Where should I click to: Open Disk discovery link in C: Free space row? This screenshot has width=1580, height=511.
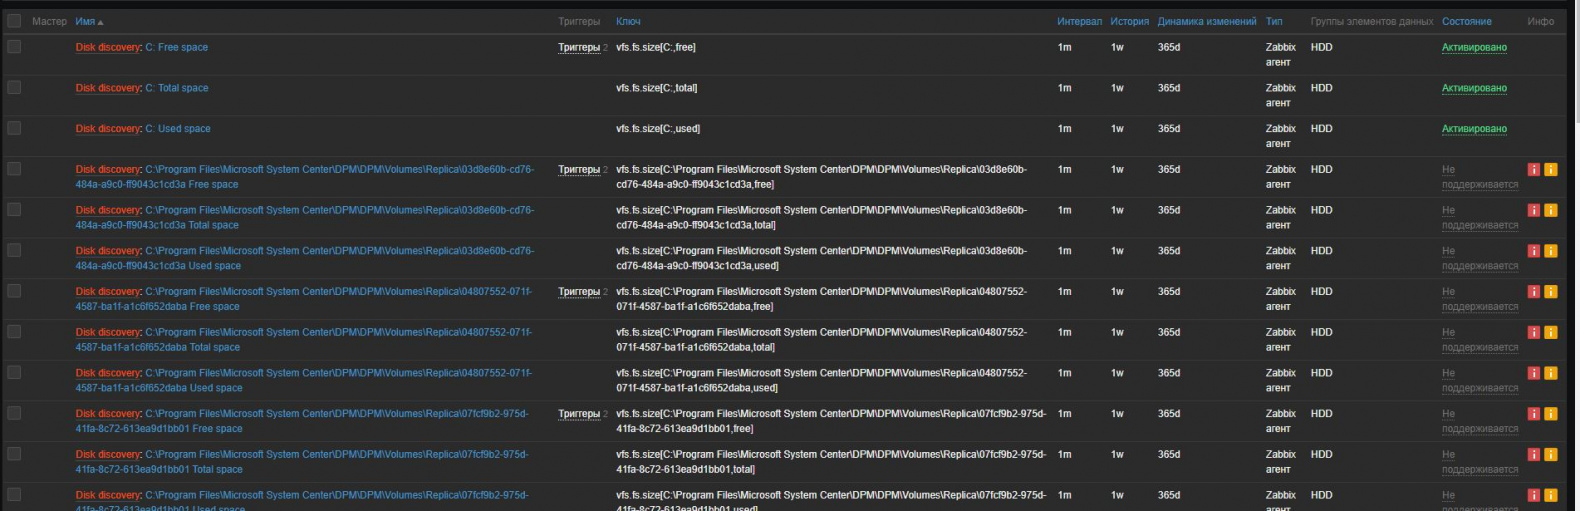click(x=108, y=47)
